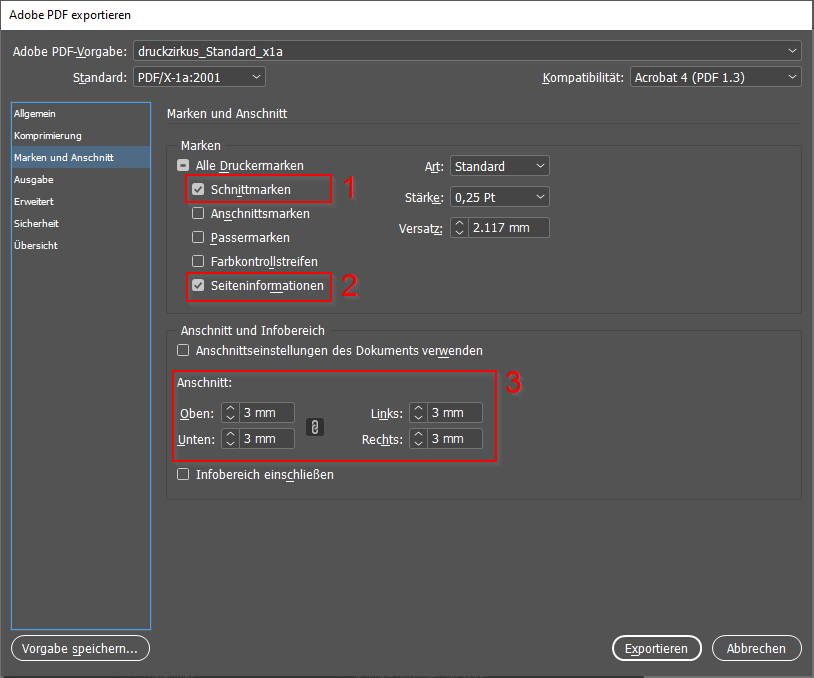The width and height of the screenshot is (814, 678).
Task: Click the Versatz stepper arrows
Action: point(459,228)
